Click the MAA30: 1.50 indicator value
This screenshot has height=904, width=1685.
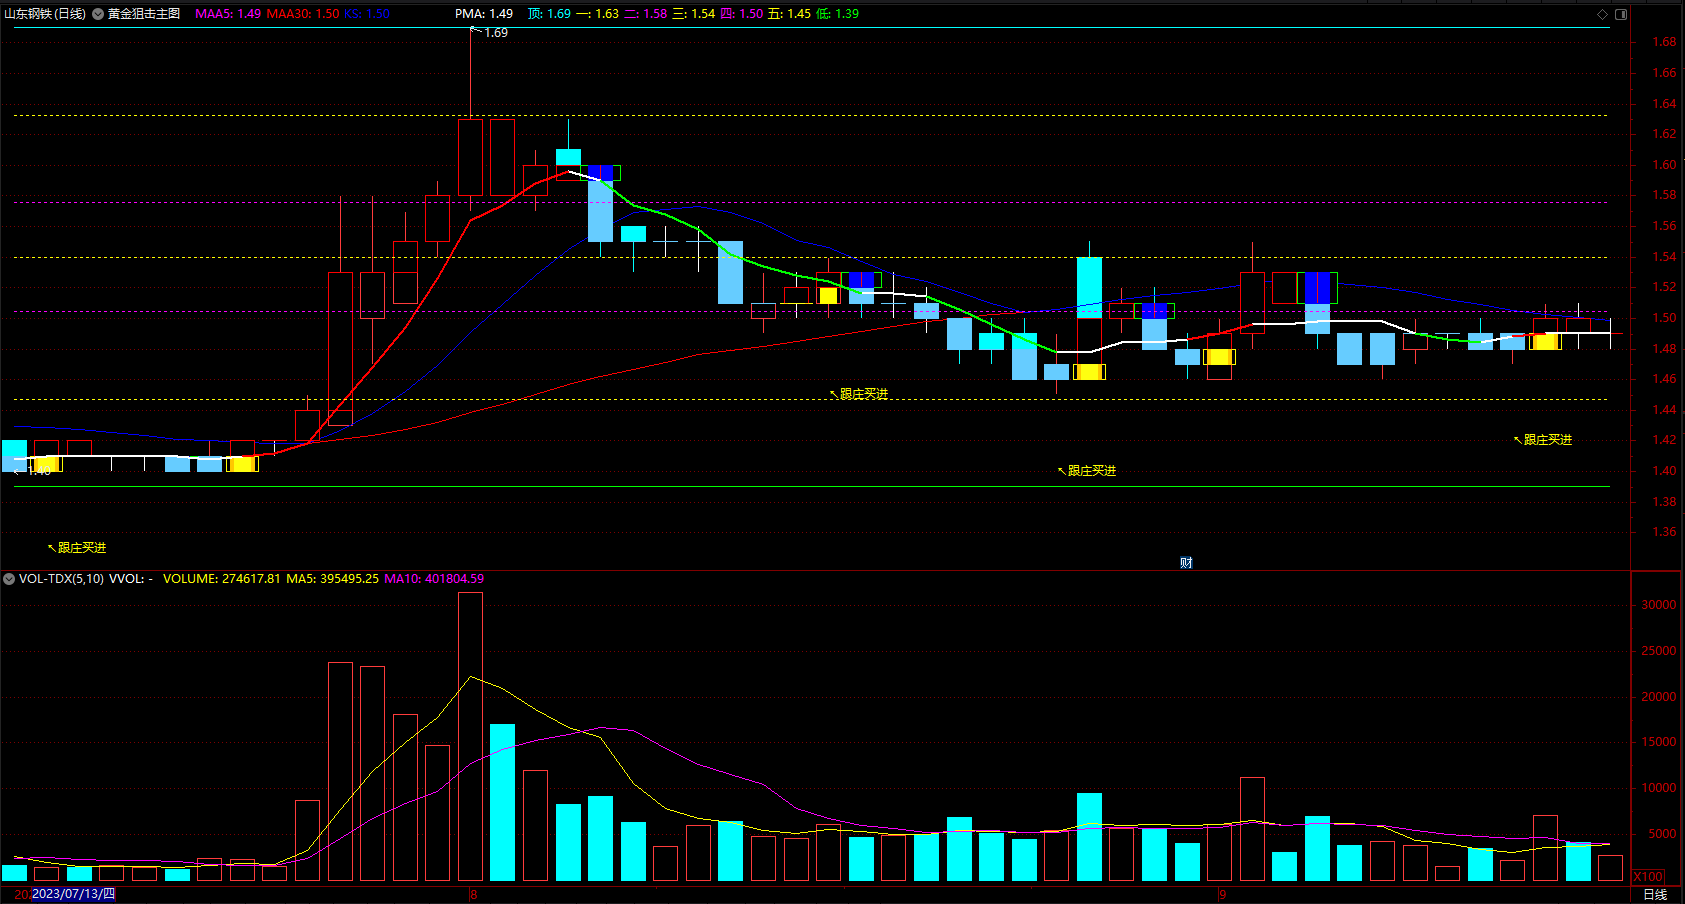pos(303,14)
